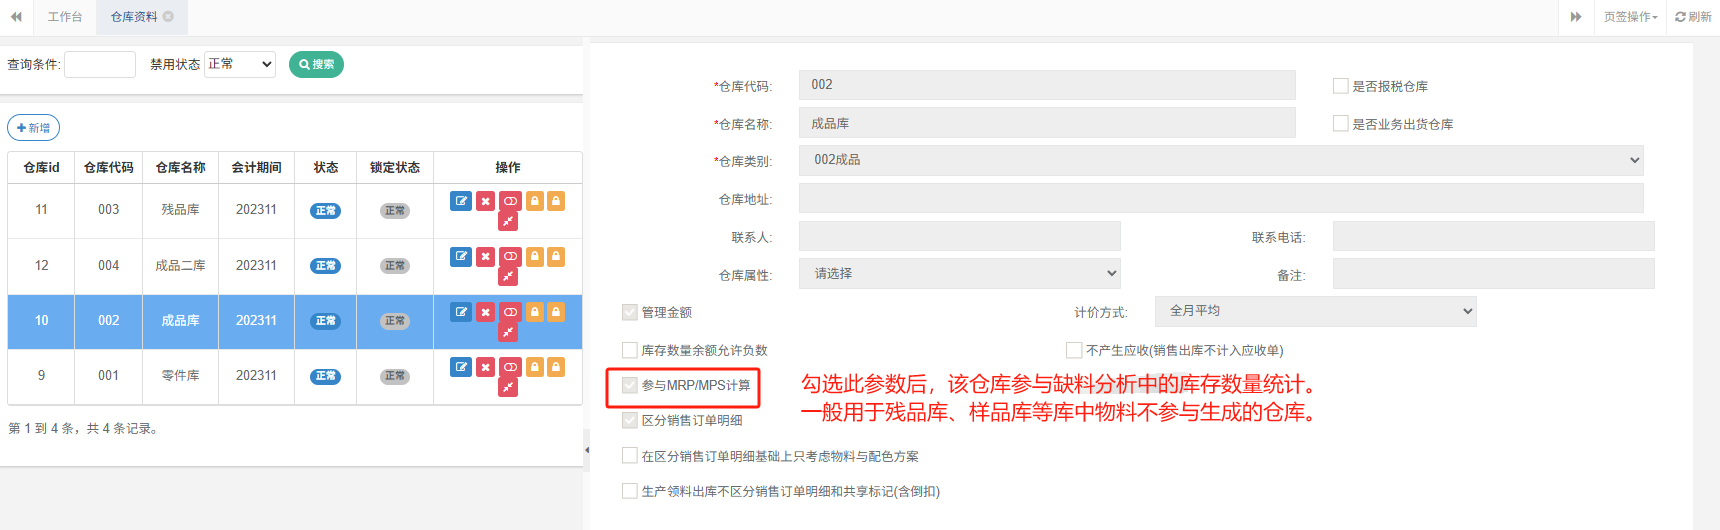Screen dimensions: 1720x530
Task: Open the 计价方式 dropdown
Action: click(x=1315, y=311)
